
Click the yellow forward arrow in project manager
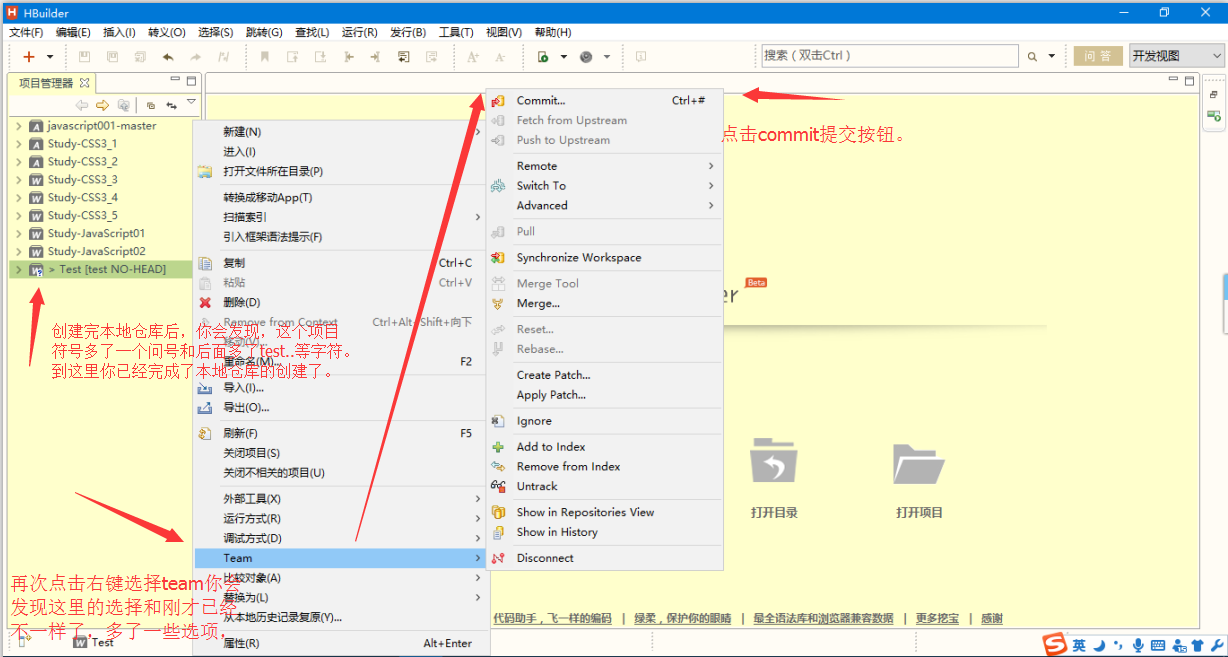[102, 105]
